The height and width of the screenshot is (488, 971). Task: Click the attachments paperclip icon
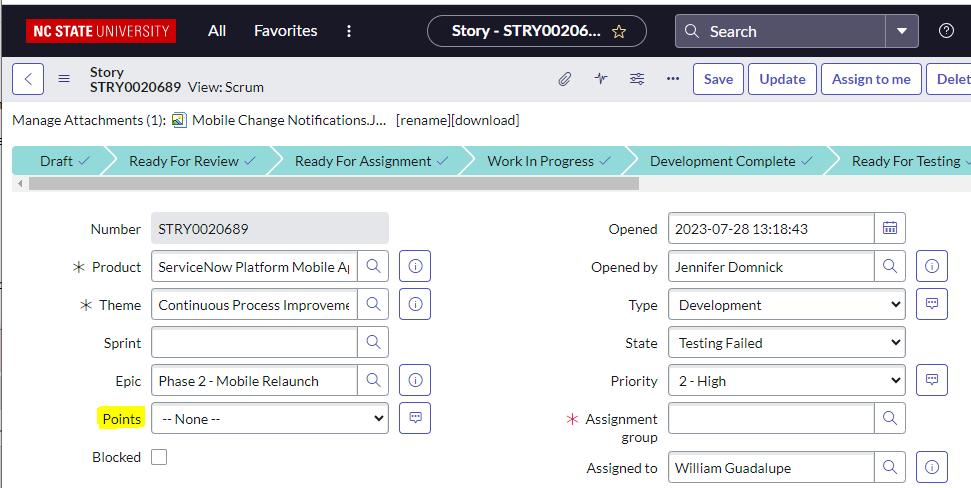[565, 79]
